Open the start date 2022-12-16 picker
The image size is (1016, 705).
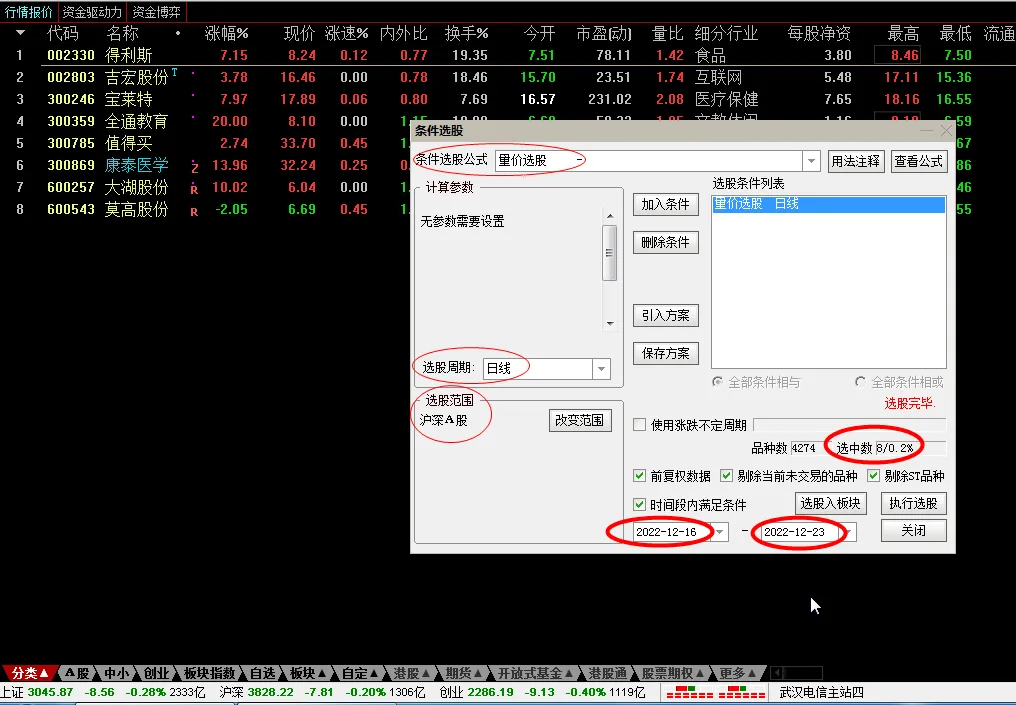pyautogui.click(x=721, y=532)
